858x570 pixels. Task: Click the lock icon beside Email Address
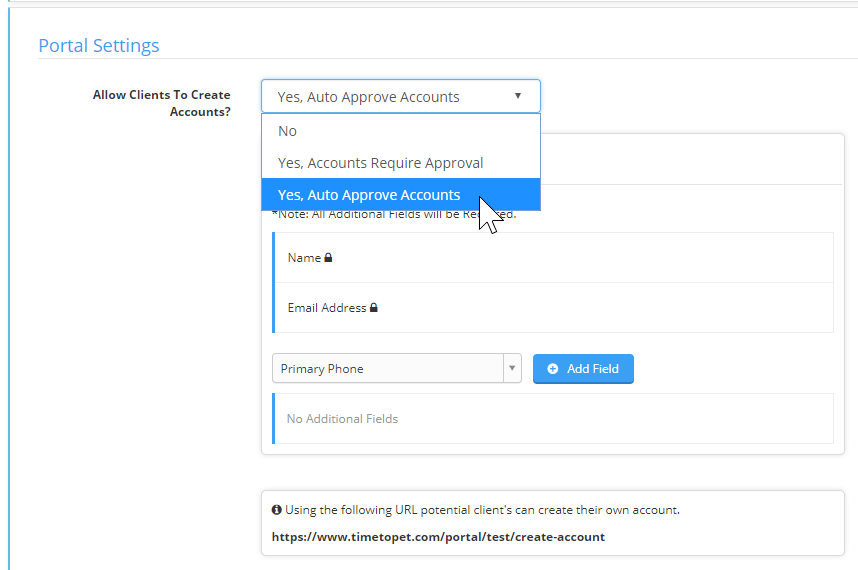click(374, 307)
